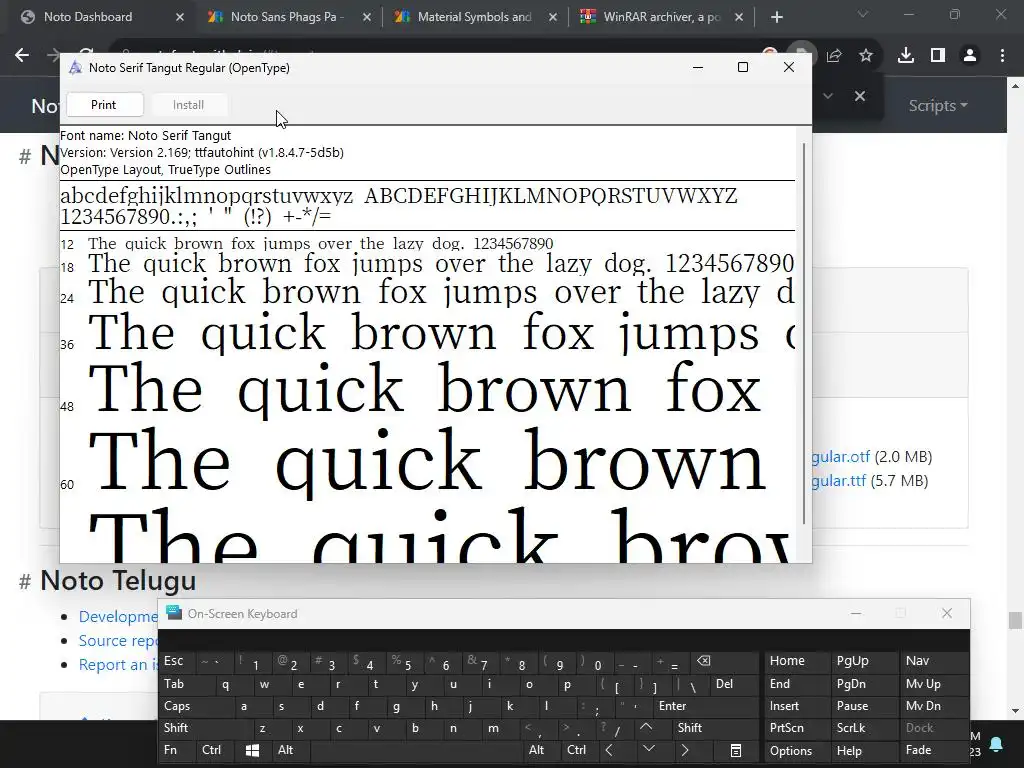Screen dimensions: 1024x768
Task: Click the Enter key on On-Screen Keyboard
Action: pos(707,706)
